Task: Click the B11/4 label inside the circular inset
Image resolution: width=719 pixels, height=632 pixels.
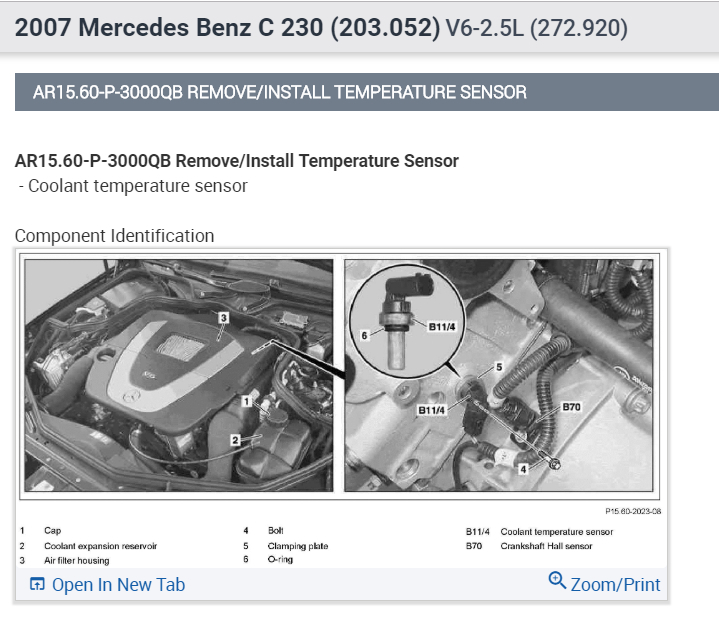Action: [441, 326]
